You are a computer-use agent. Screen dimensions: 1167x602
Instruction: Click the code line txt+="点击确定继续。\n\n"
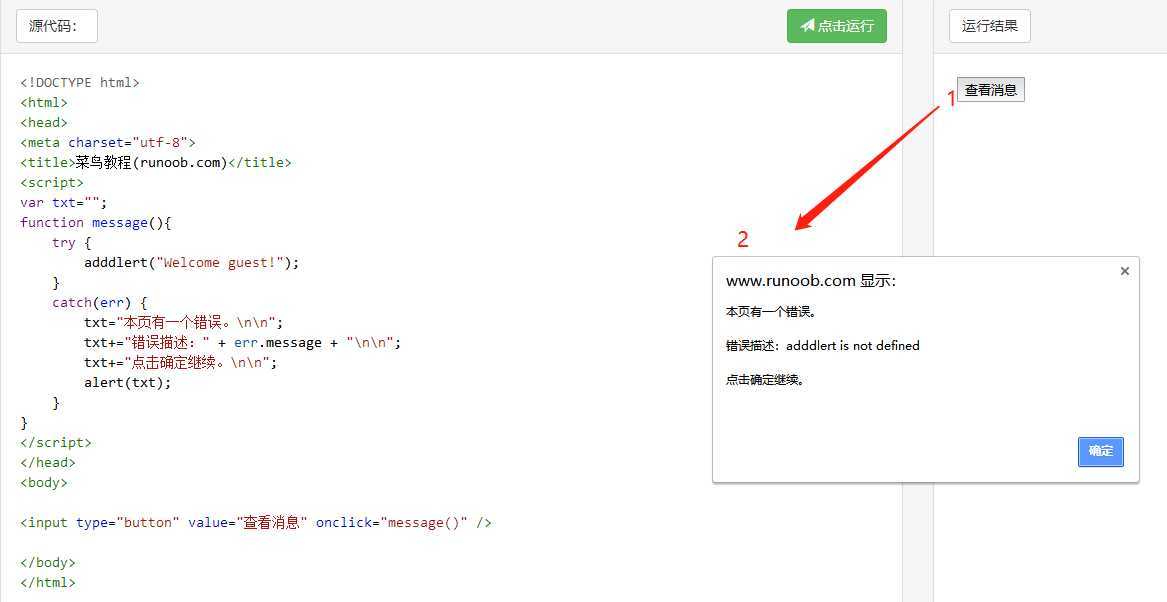point(181,362)
